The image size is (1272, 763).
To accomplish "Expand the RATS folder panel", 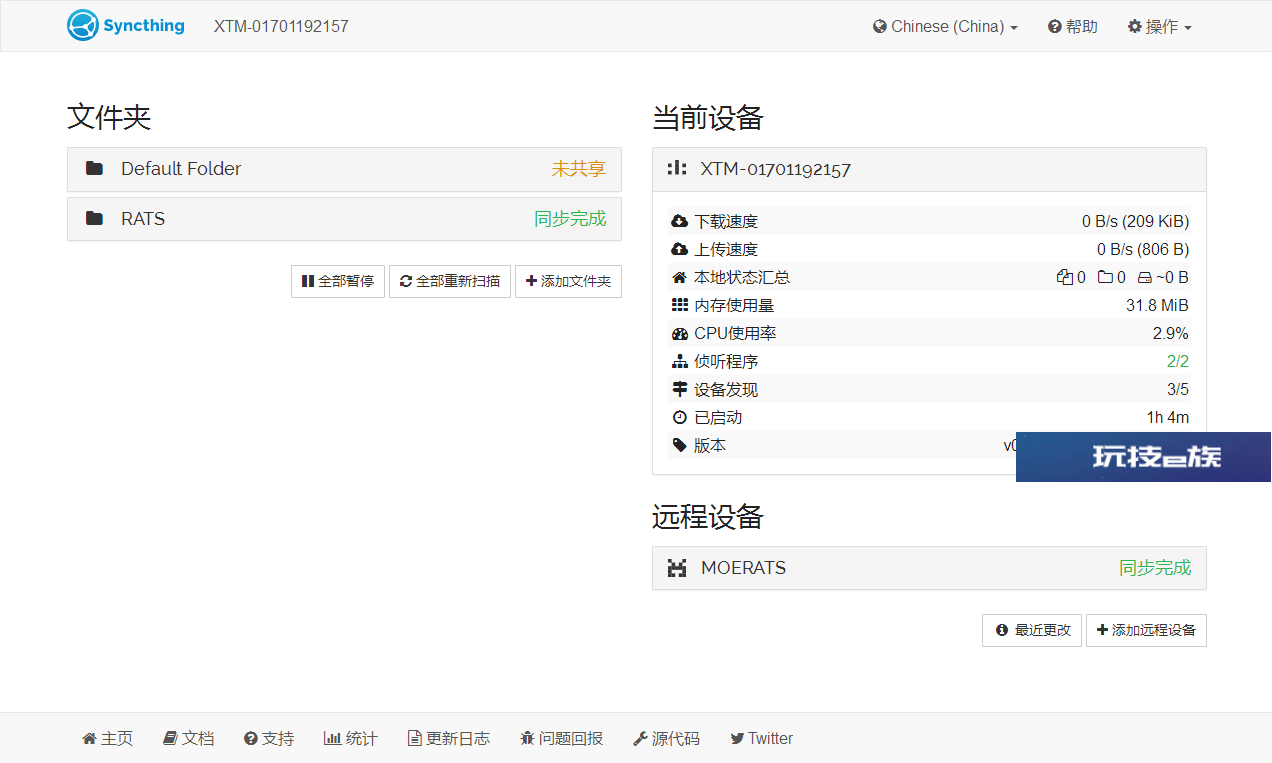I will pos(344,219).
